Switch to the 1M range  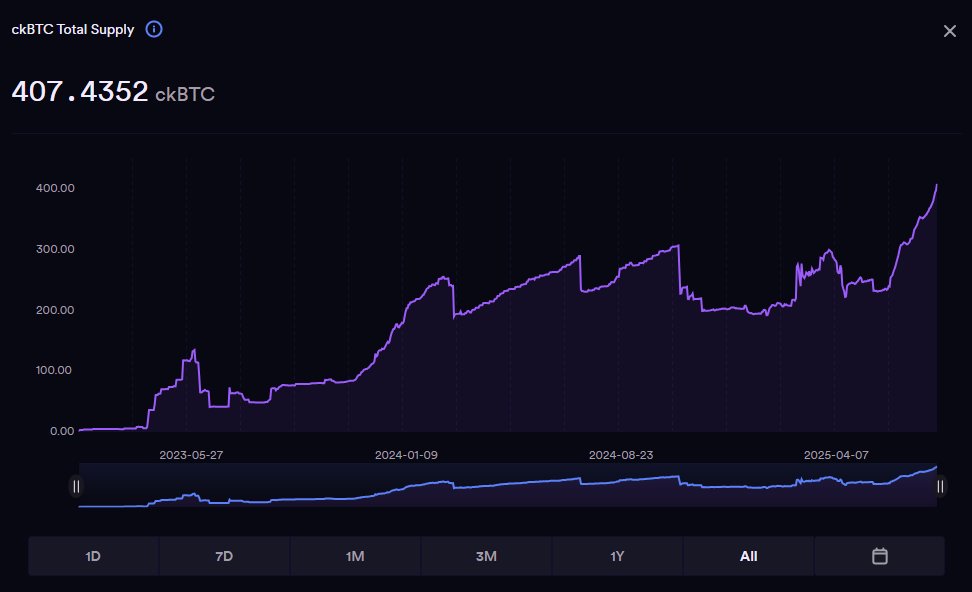click(355, 556)
